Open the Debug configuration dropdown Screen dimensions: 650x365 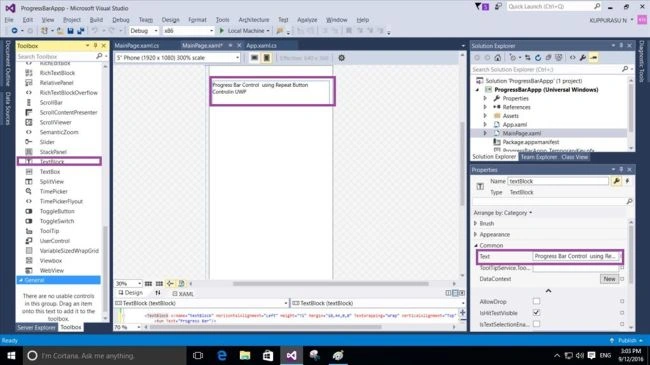(144, 31)
